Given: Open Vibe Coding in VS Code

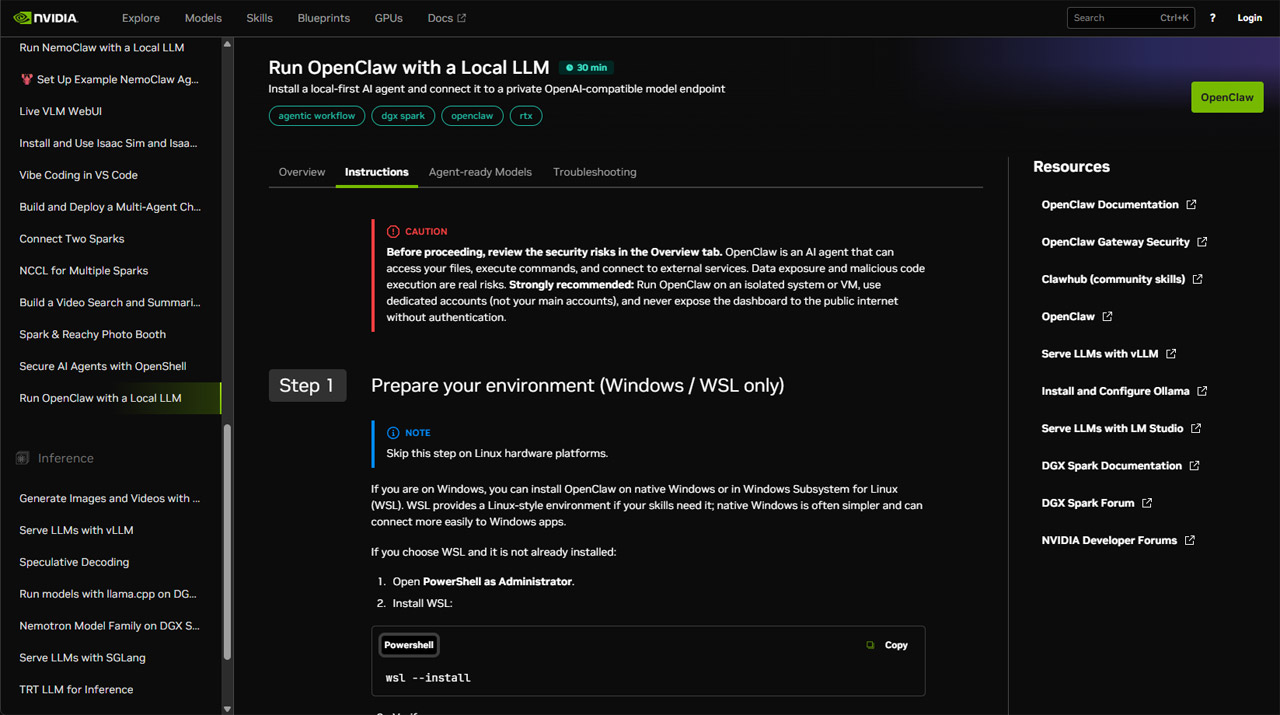Looking at the screenshot, I should pos(79,175).
